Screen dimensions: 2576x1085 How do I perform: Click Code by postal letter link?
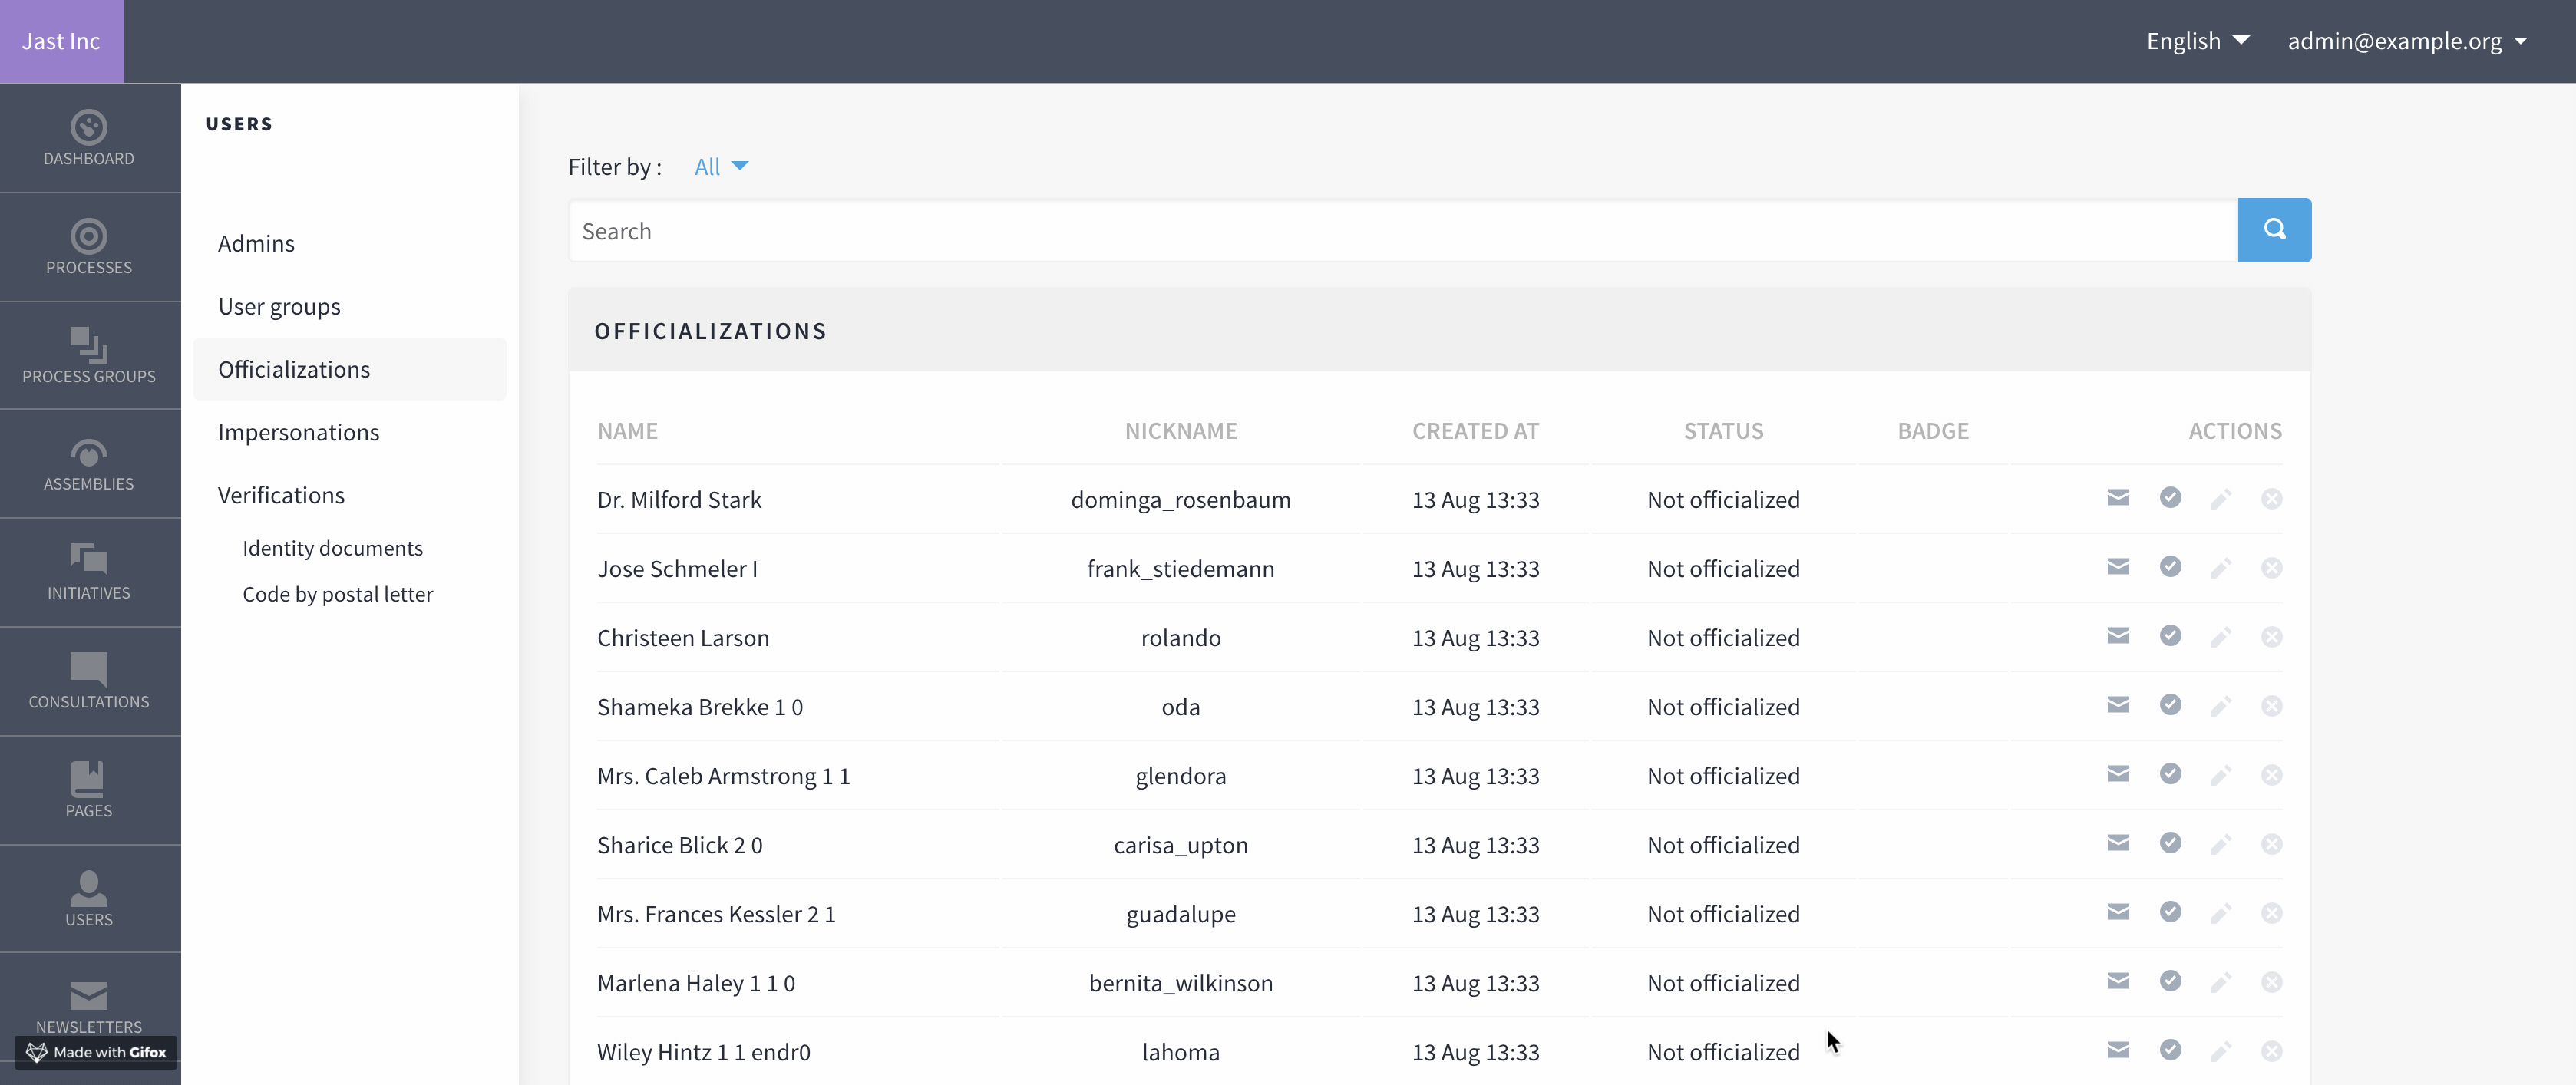337,594
